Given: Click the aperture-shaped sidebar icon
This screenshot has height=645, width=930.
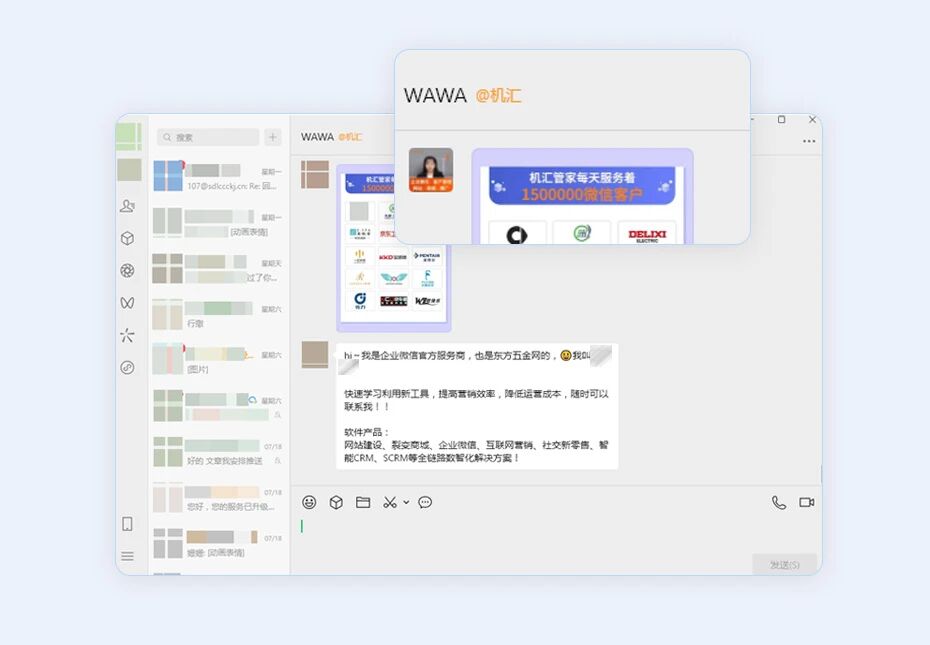Looking at the screenshot, I should (127, 271).
